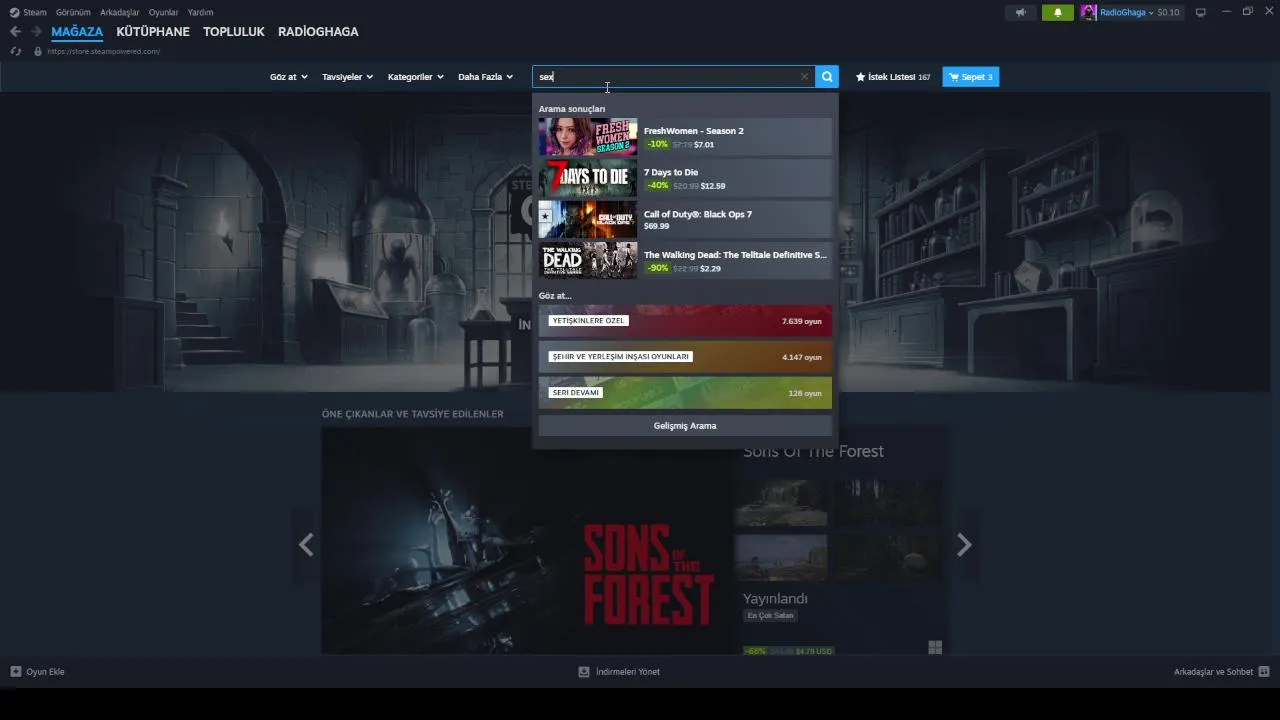Expand the Kategoriler dropdown
Viewport: 1280px width, 720px height.
click(x=415, y=77)
